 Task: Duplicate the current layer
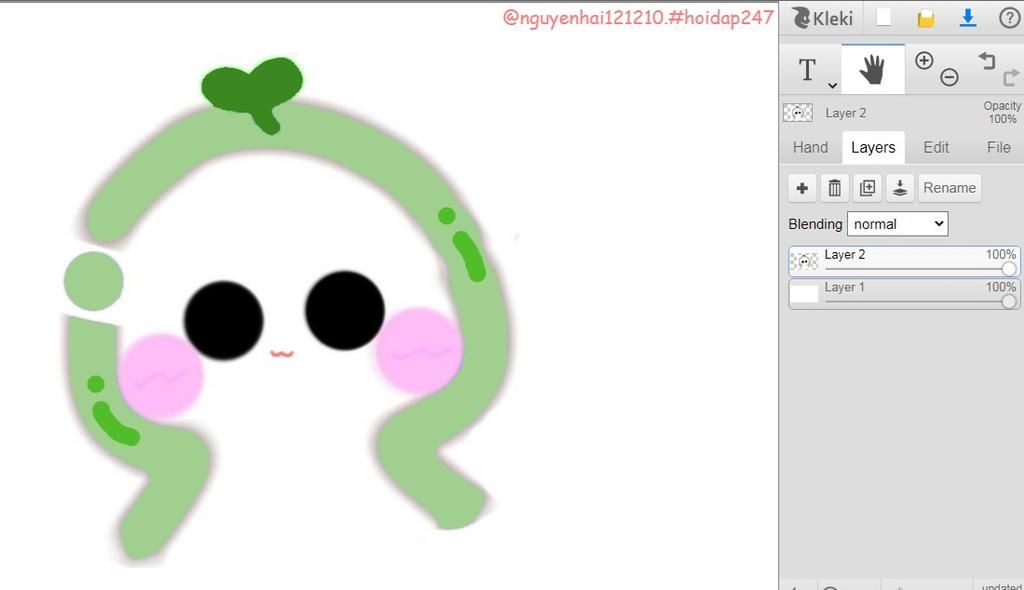point(867,188)
